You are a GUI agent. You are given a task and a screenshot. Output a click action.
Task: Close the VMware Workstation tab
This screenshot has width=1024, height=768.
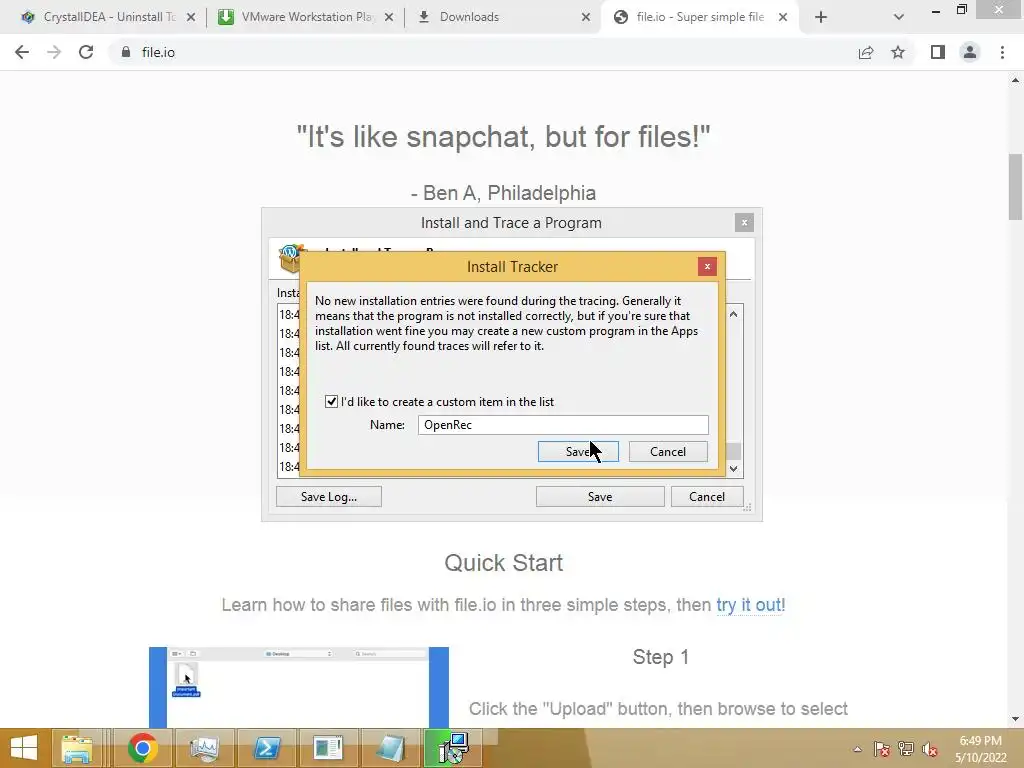(389, 17)
